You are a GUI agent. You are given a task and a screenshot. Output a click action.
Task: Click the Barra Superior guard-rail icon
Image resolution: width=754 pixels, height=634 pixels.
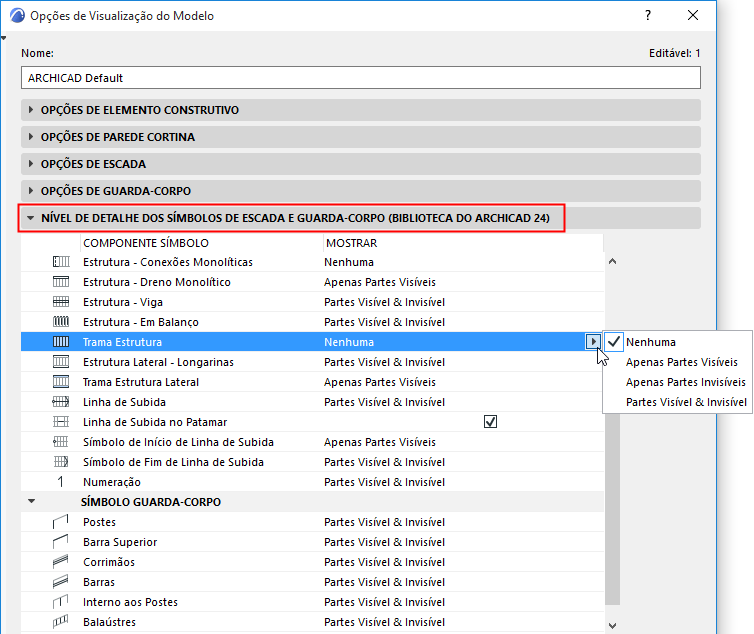point(61,542)
